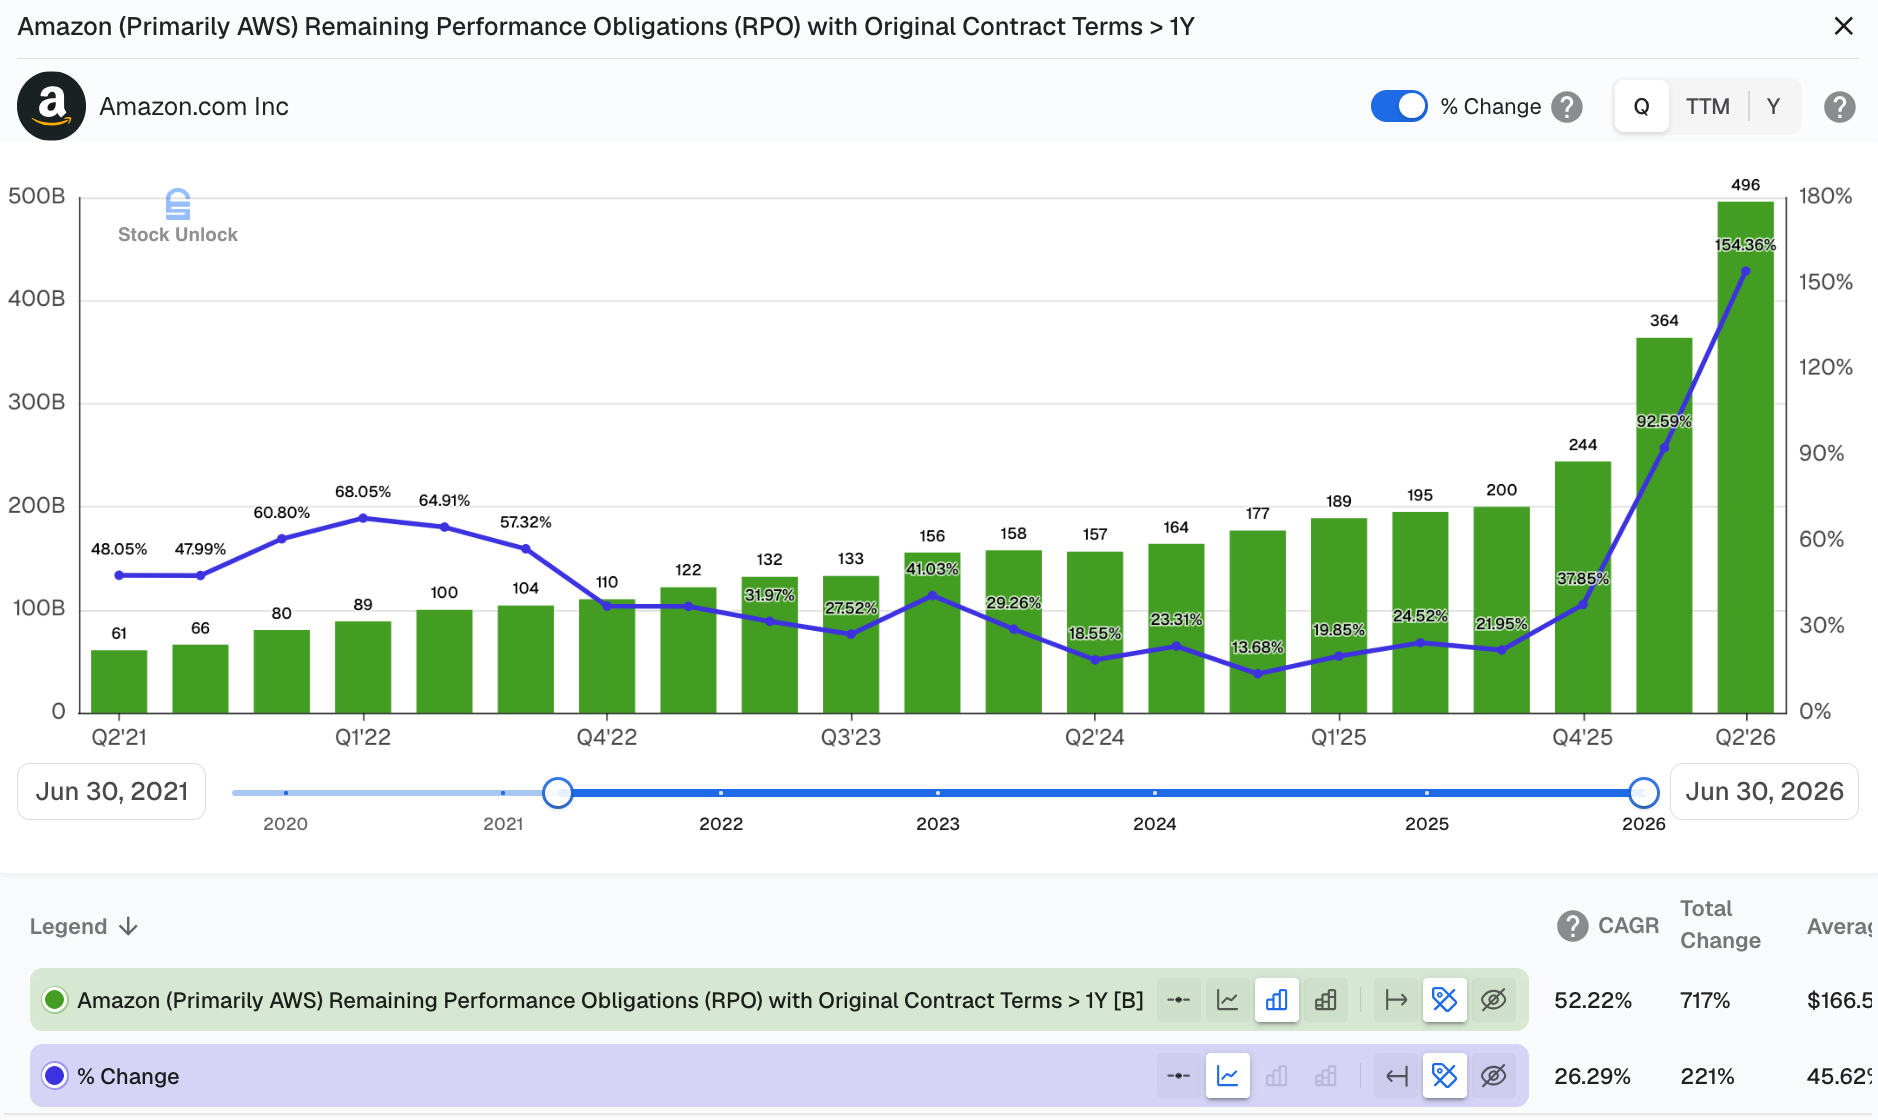Click the Jun 30, 2021 start date field
This screenshot has height=1120, width=1878.
click(x=112, y=792)
